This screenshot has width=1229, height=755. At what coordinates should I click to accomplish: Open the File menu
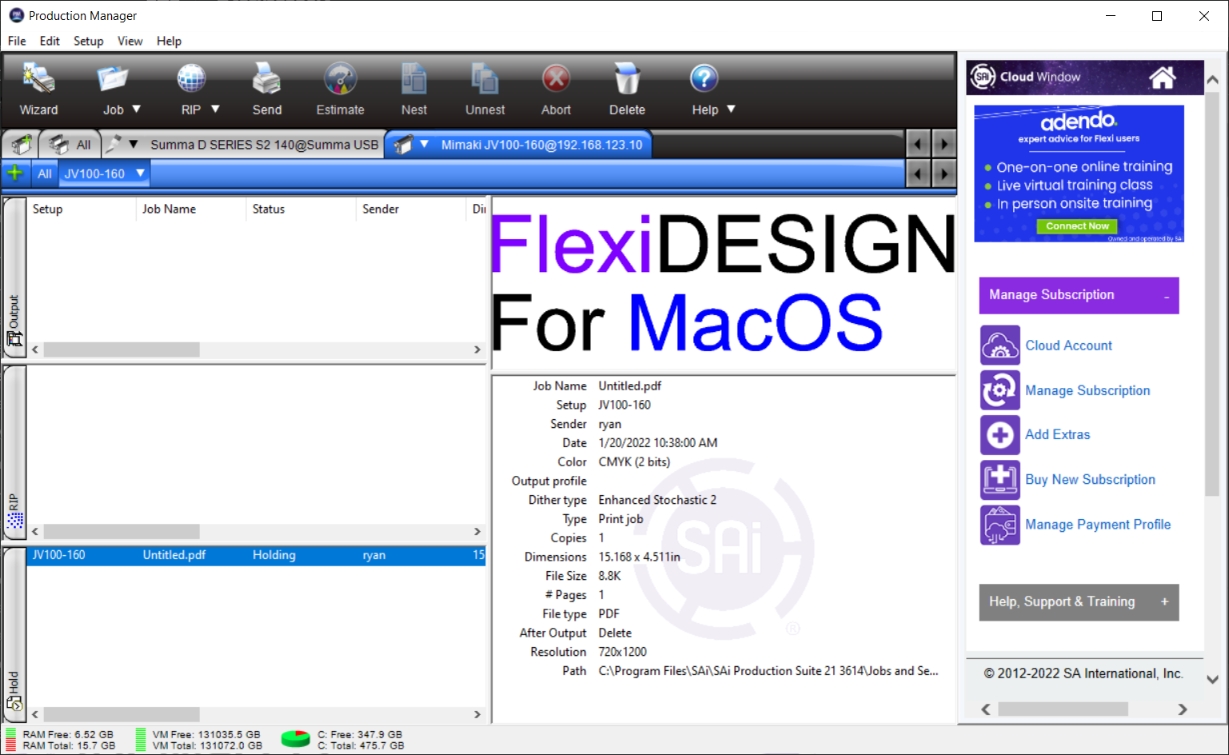(16, 41)
